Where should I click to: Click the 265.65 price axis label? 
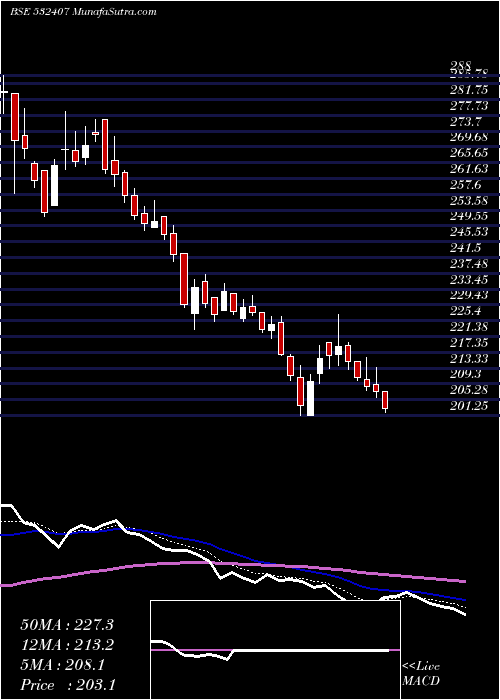[x=469, y=153]
